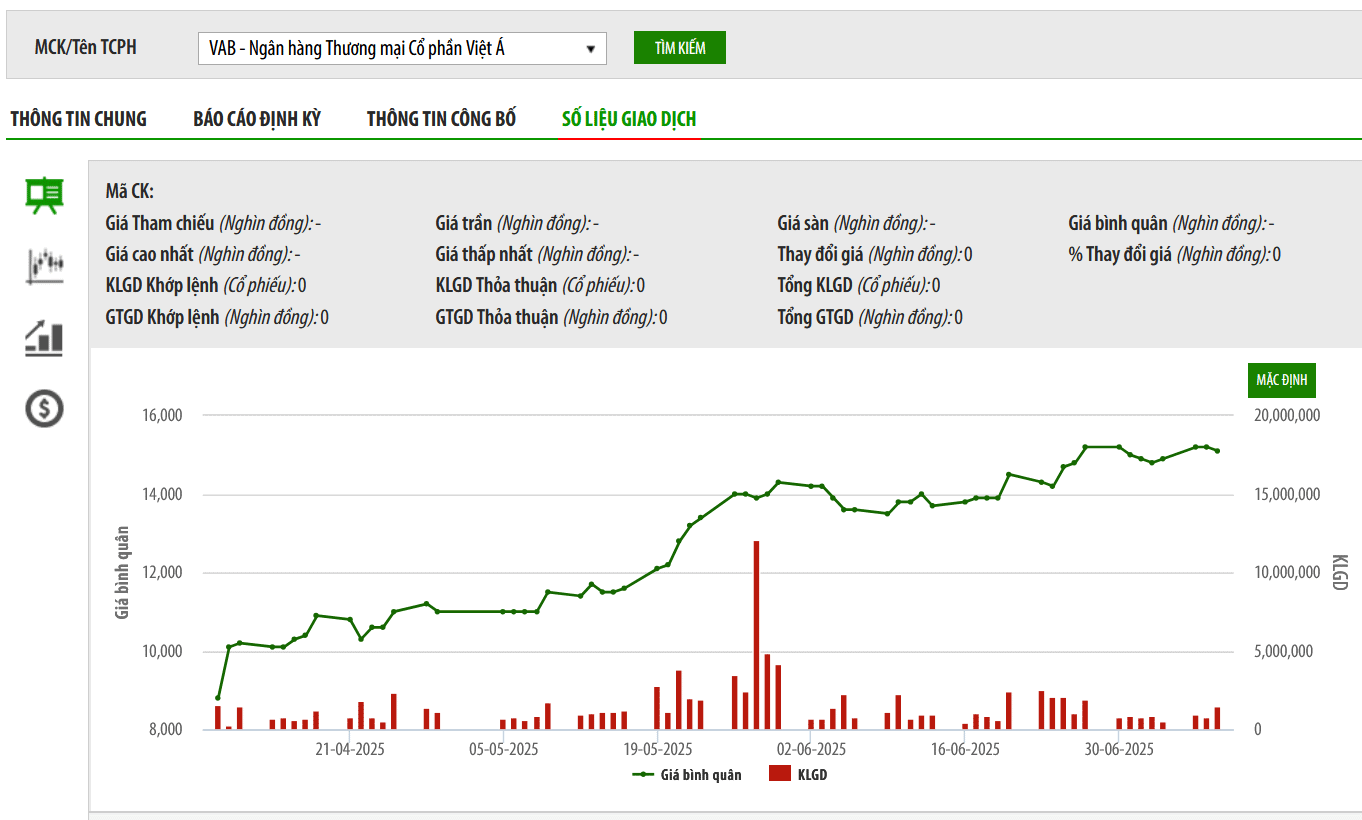Click the 16-06-2025 date axis label
The image size is (1362, 820).
pyautogui.click(x=965, y=749)
